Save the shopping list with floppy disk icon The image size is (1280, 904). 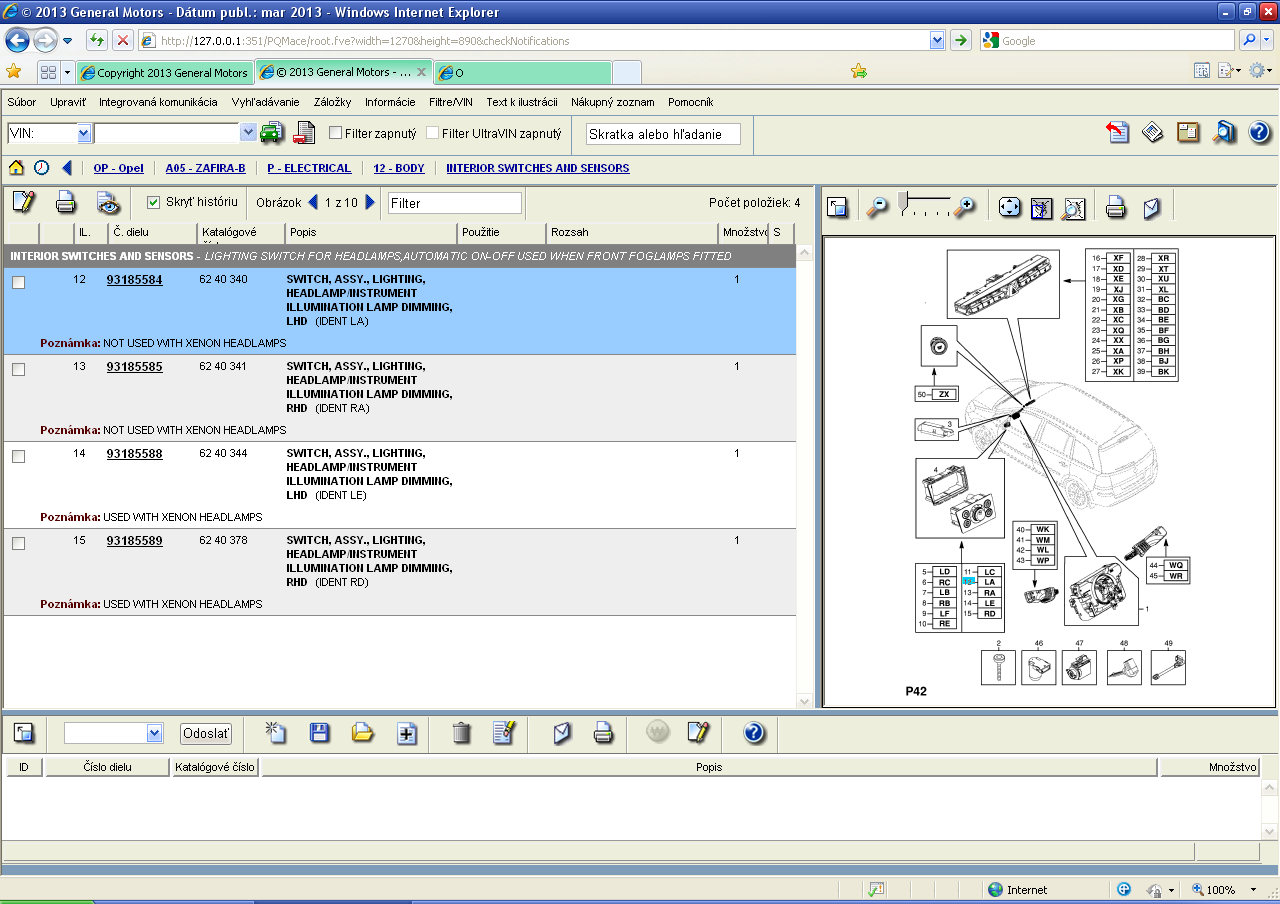[320, 733]
